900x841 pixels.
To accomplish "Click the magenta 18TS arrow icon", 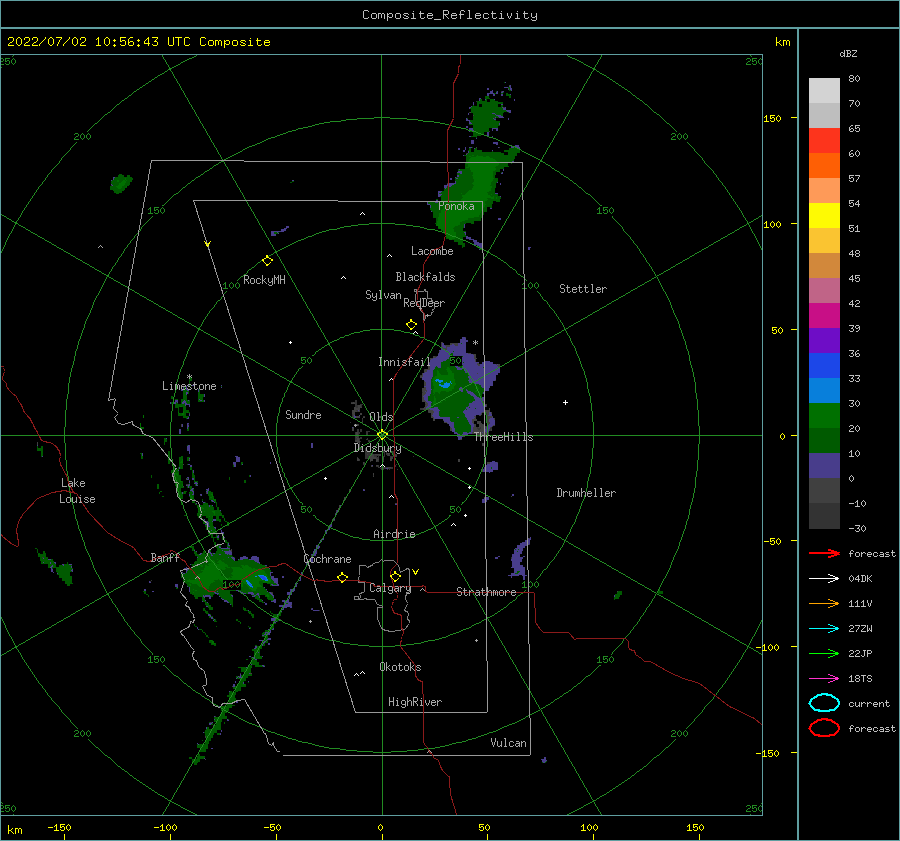I will coord(824,679).
